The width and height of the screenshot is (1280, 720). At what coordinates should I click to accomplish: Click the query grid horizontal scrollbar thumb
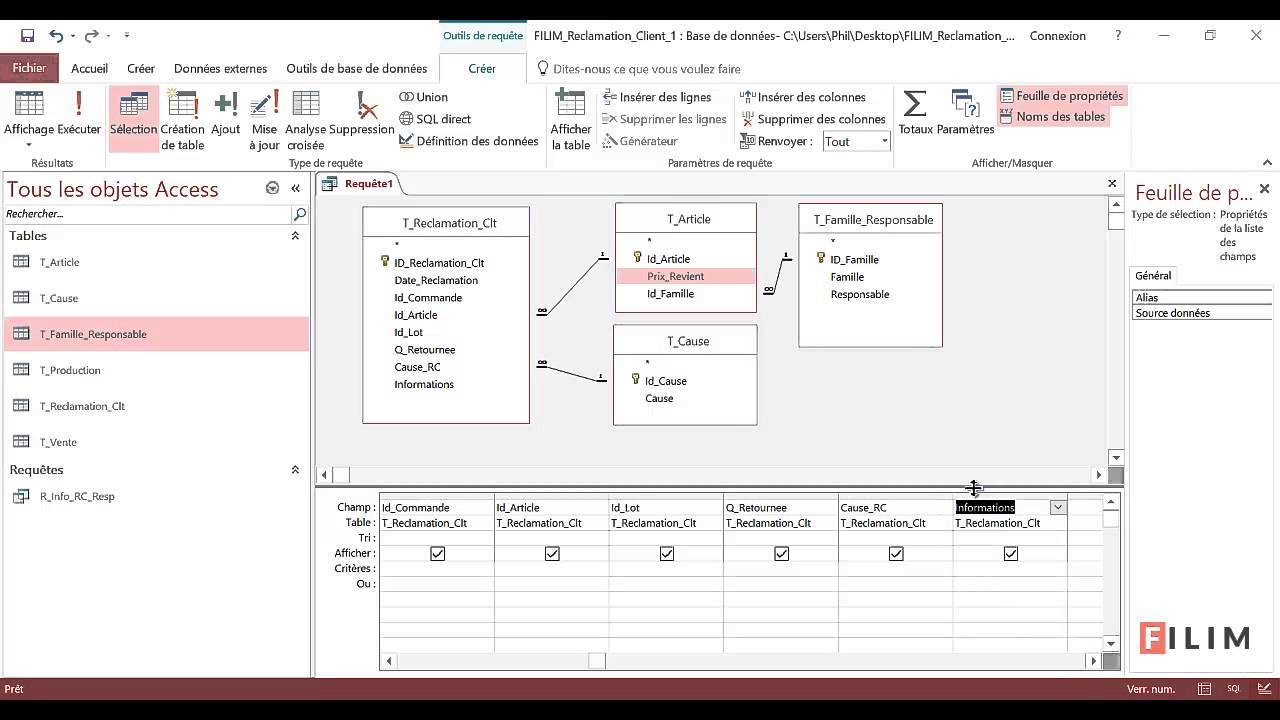tap(597, 660)
